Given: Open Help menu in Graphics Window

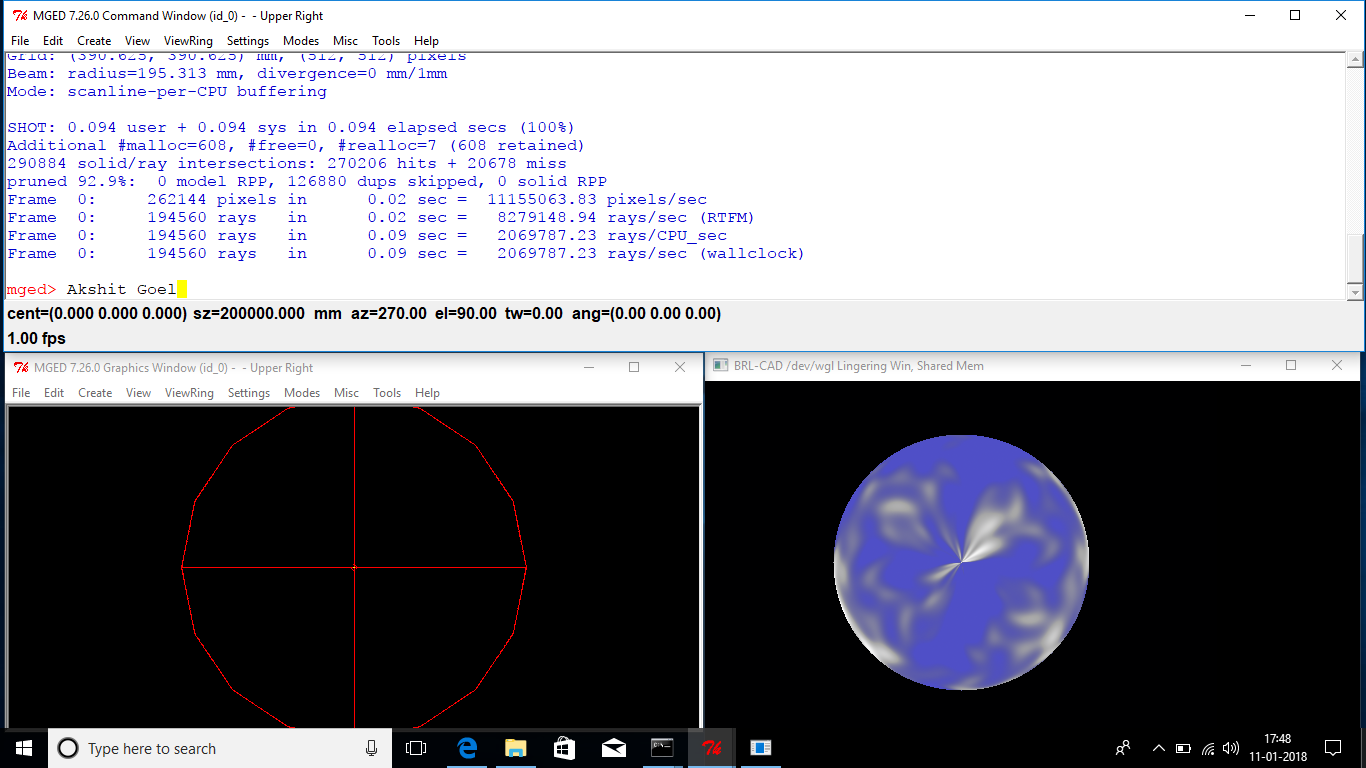Looking at the screenshot, I should [427, 393].
